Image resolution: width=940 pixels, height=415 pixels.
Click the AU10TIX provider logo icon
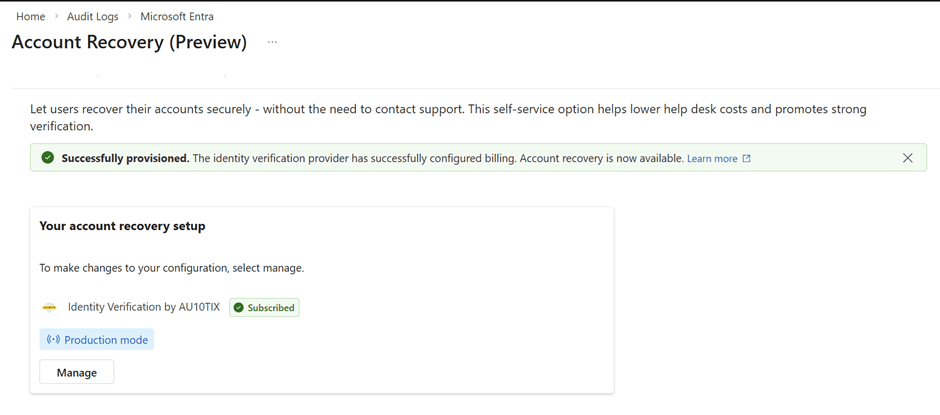coord(49,308)
